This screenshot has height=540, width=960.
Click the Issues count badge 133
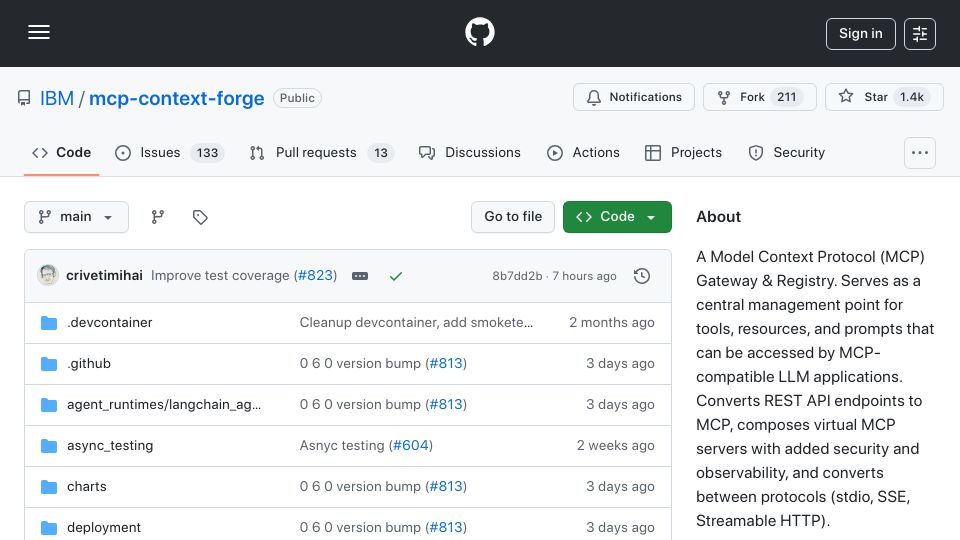click(x=207, y=152)
